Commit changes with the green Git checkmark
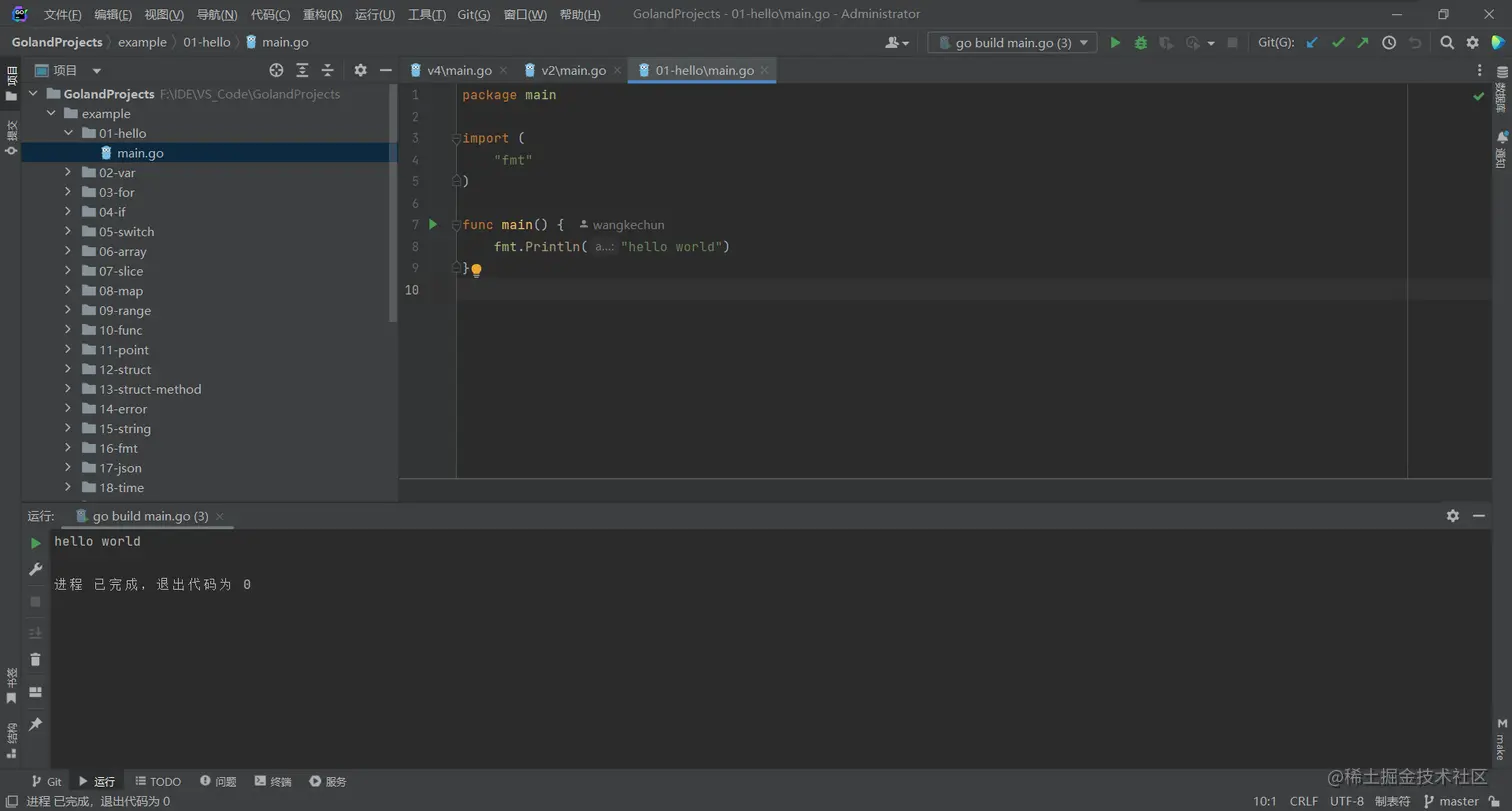This screenshot has width=1512, height=811. click(1338, 43)
